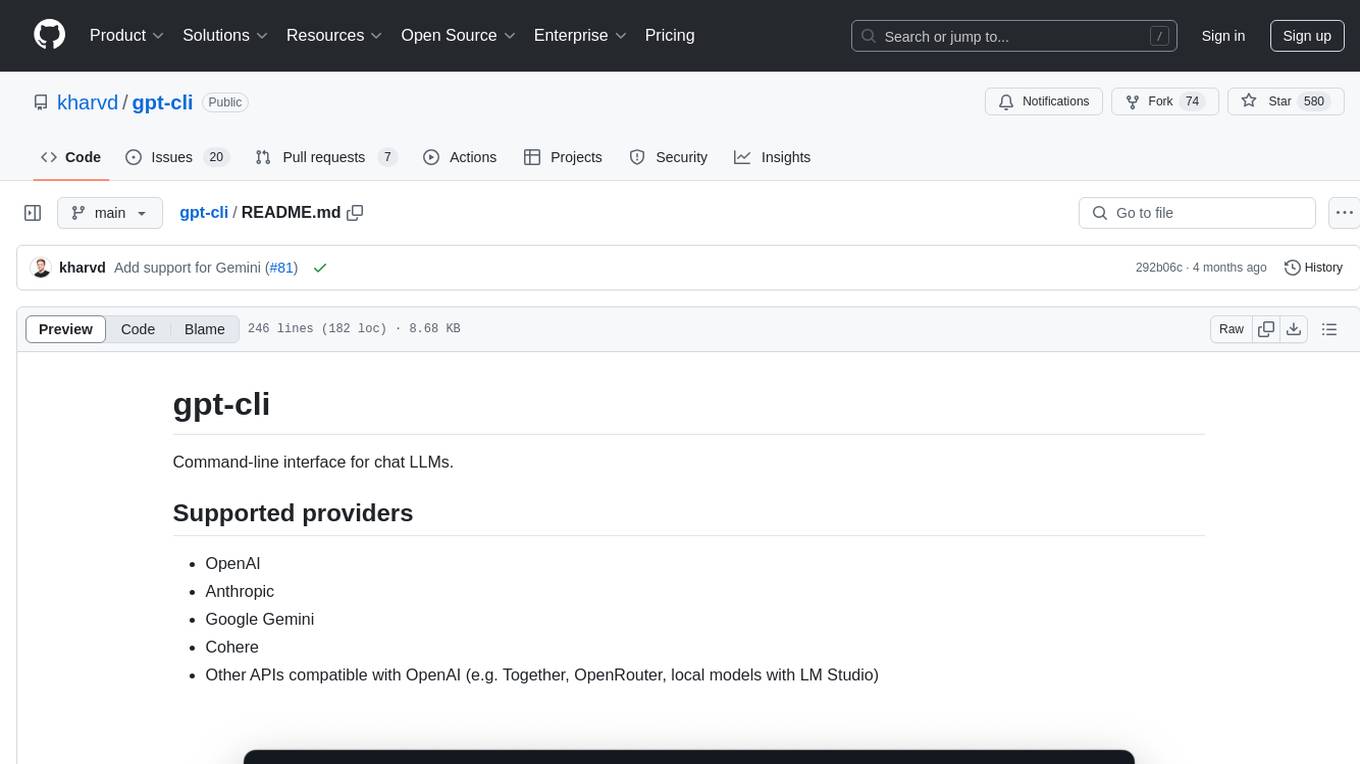The width and height of the screenshot is (1360, 764).
Task: Click the Sign in link
Action: coord(1223,36)
